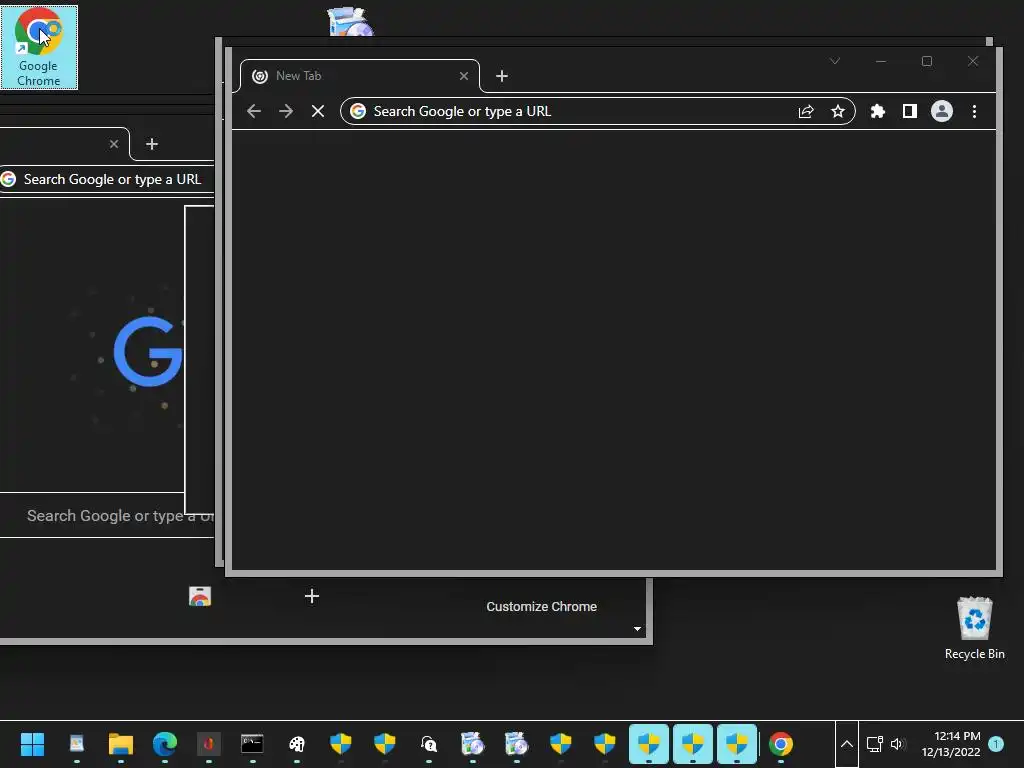Open the Web Store shortcut tile in background window
Screen dimensions: 1024x768
tap(200, 596)
